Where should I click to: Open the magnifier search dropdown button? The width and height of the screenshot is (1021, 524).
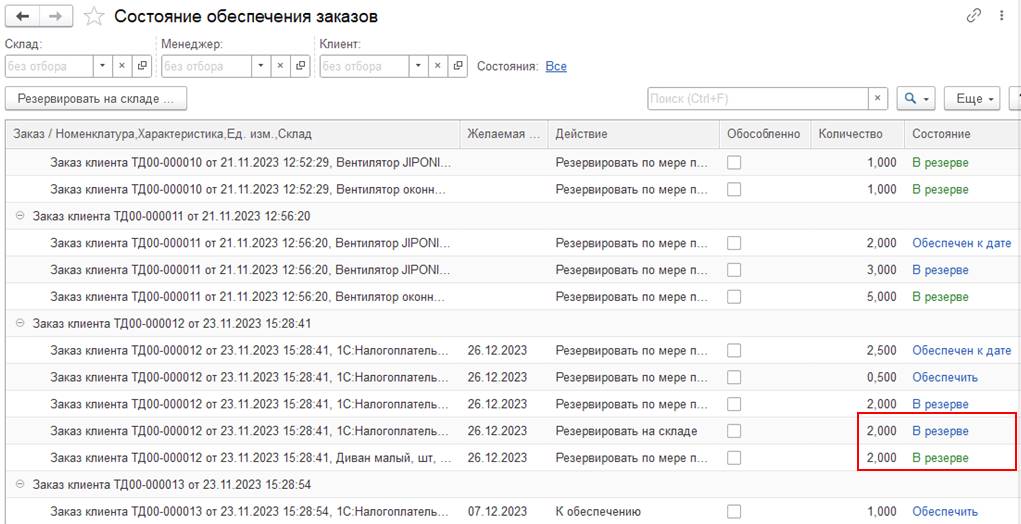(x=916, y=98)
